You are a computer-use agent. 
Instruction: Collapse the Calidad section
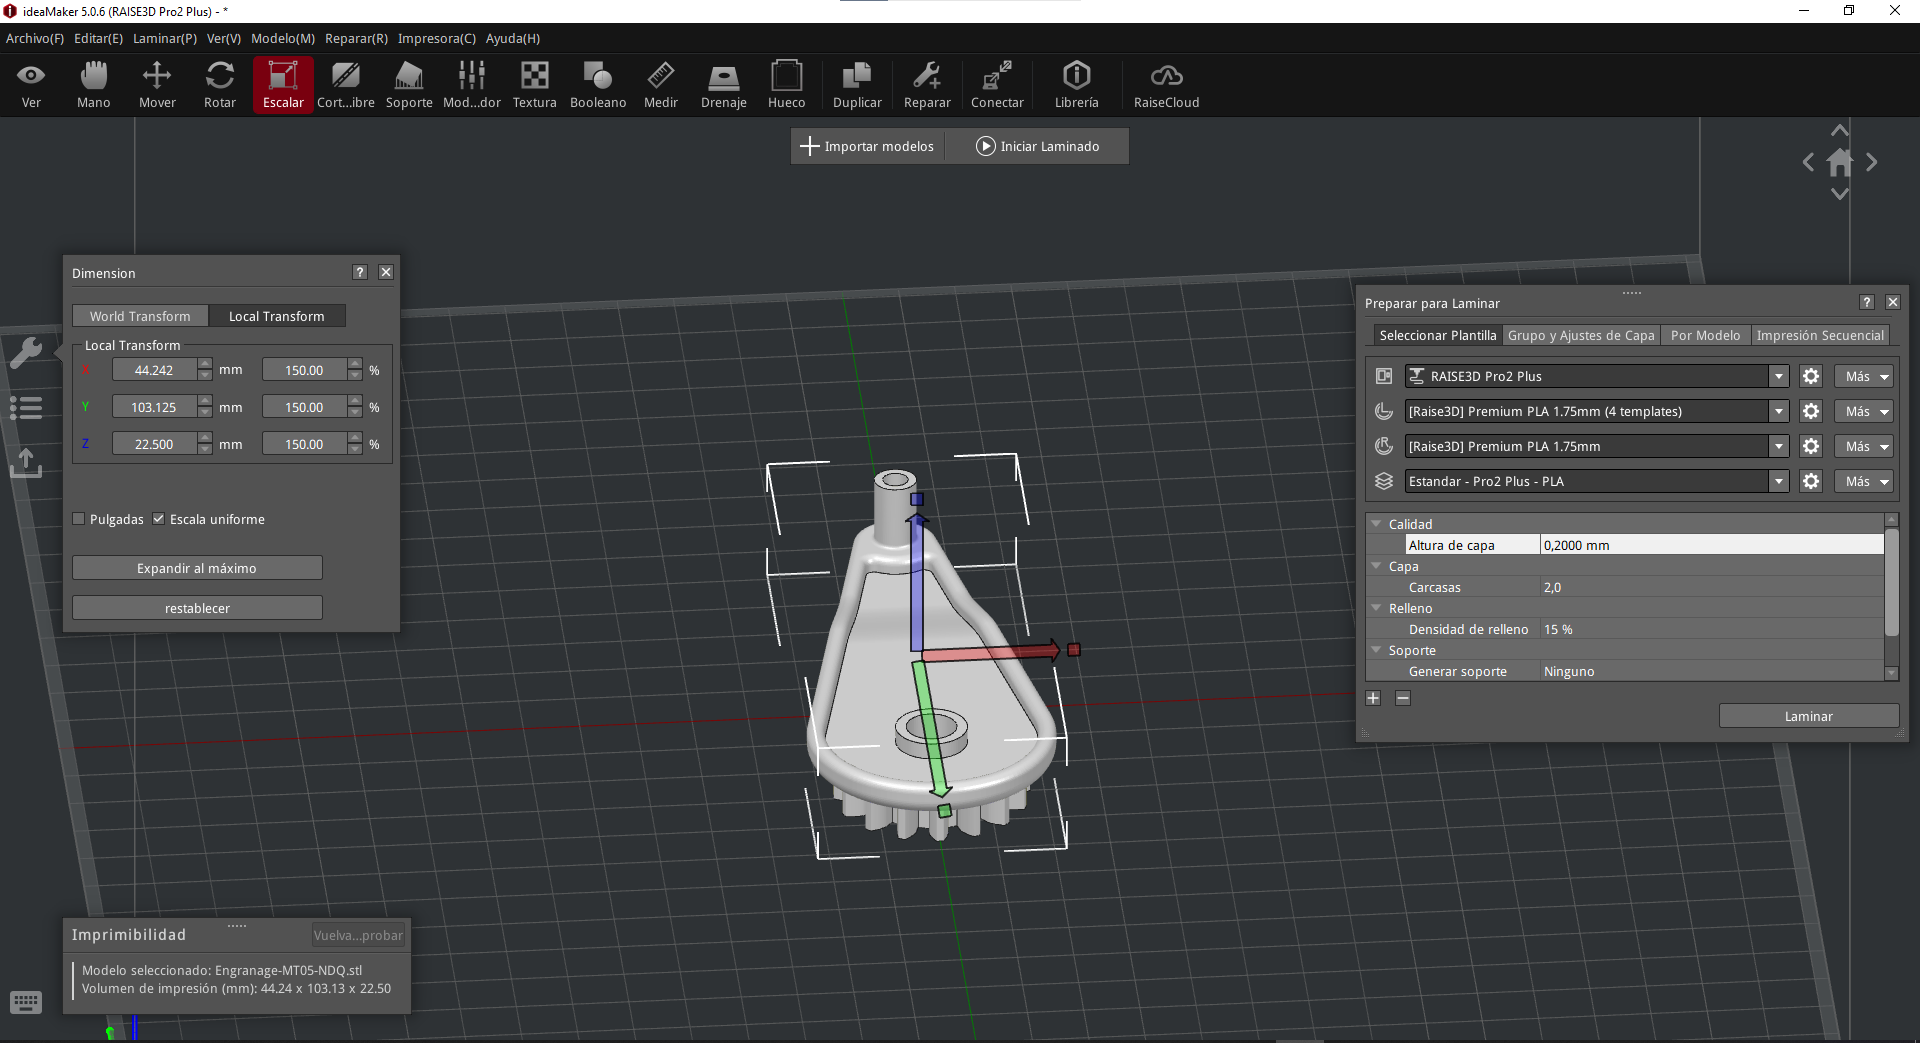[x=1376, y=524]
